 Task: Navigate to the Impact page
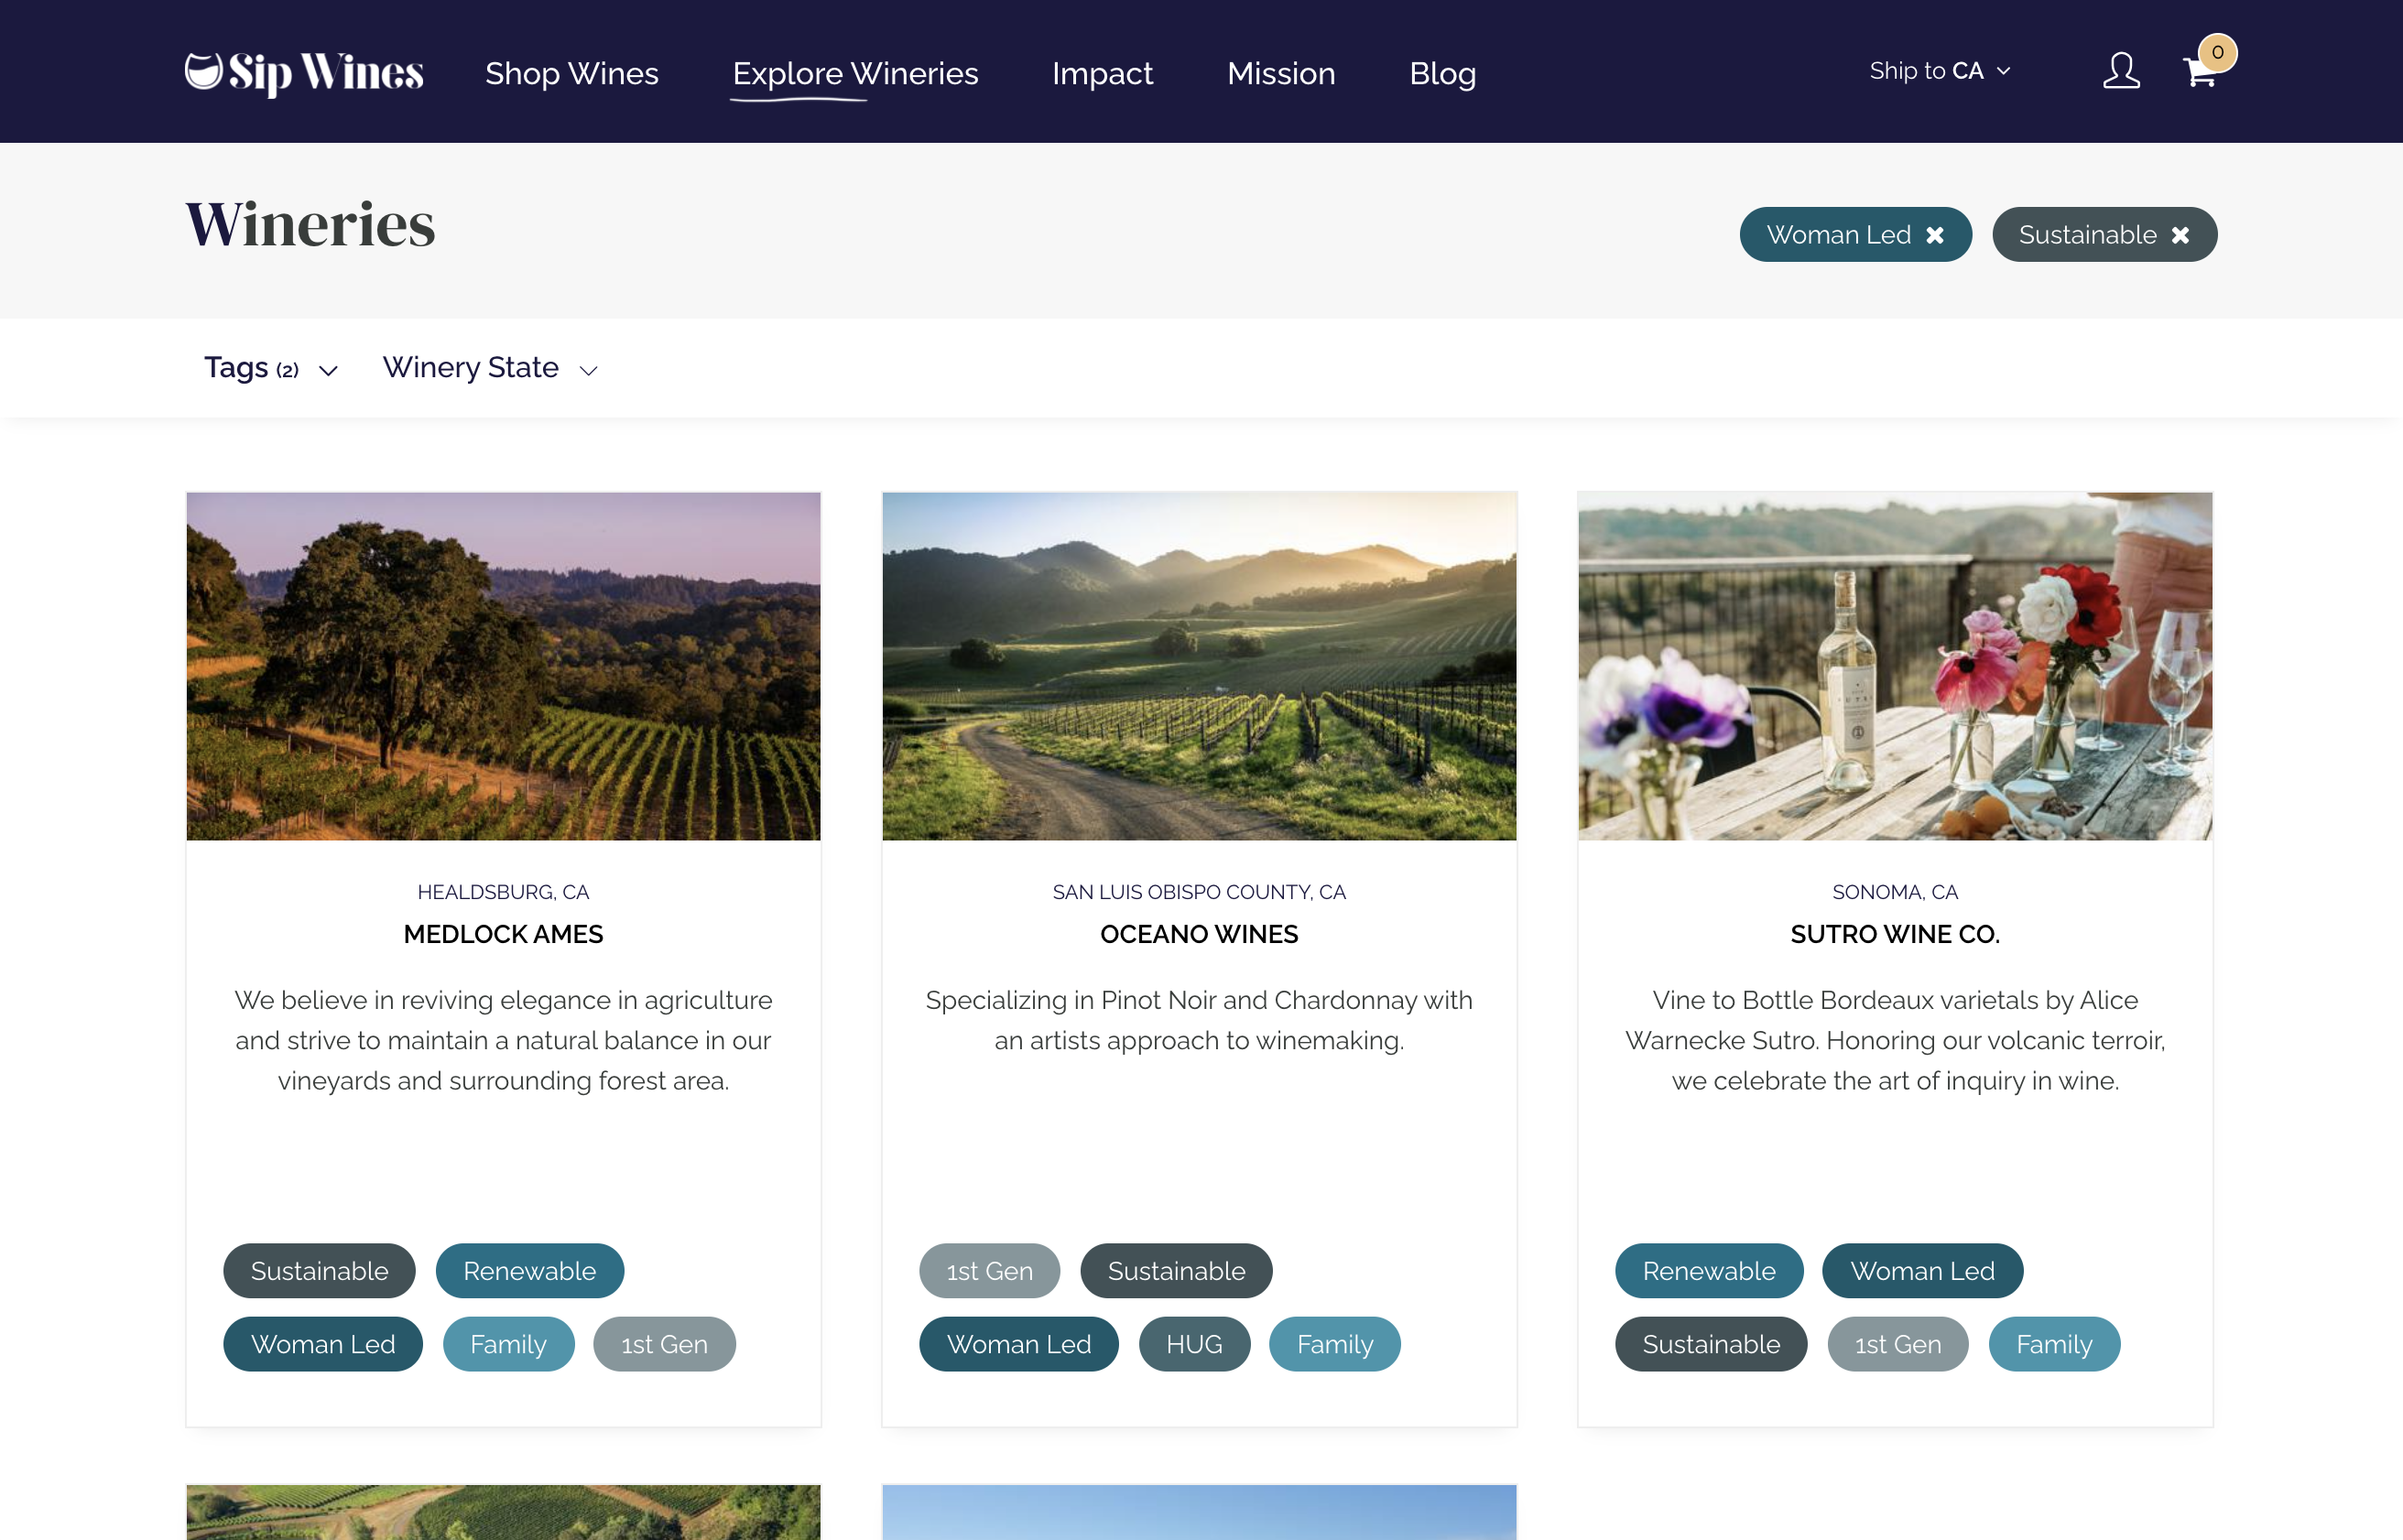coord(1102,73)
